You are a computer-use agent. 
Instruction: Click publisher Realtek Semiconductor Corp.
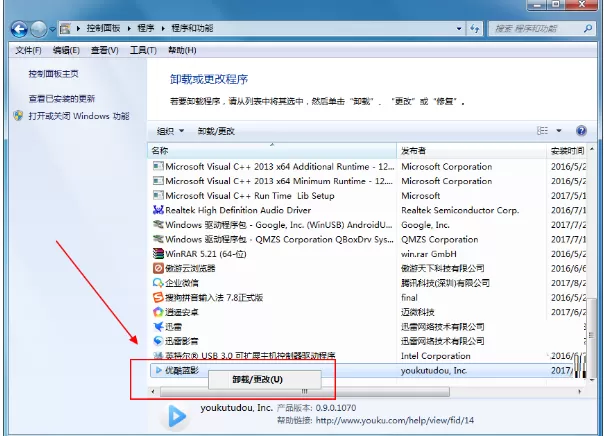(x=460, y=210)
